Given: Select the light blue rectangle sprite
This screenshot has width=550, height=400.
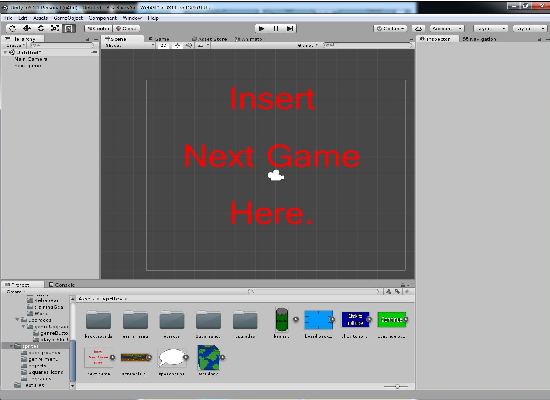Looking at the screenshot, I should 318,319.
